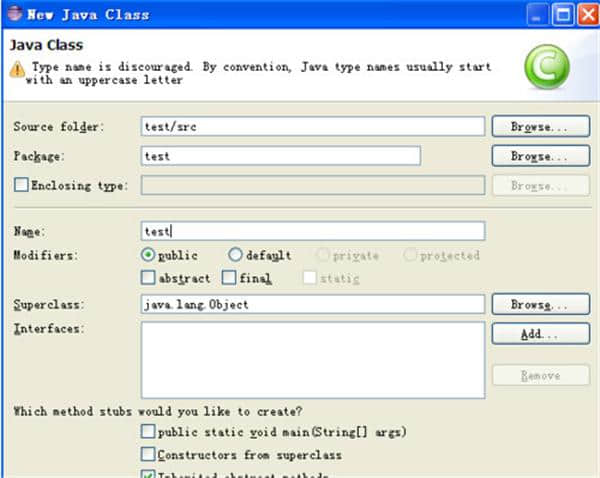Enable public static void main stub
Image resolution: width=600 pixels, height=478 pixels.
click(149, 432)
